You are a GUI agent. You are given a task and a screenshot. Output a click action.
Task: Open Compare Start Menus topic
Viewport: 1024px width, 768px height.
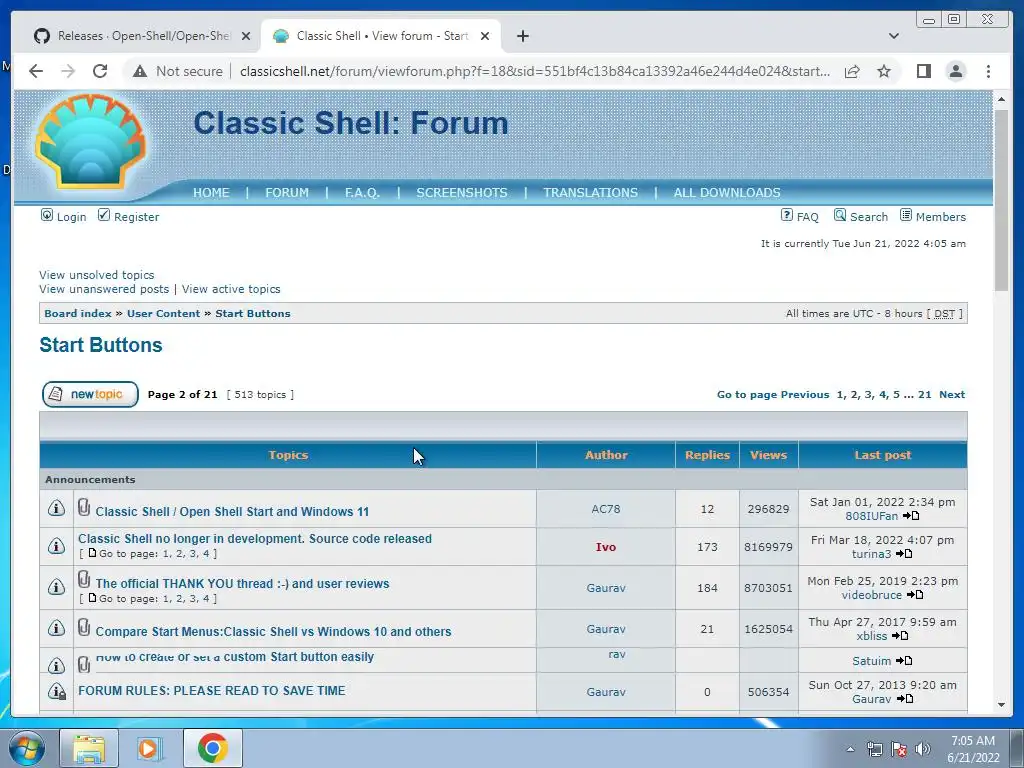[273, 632]
